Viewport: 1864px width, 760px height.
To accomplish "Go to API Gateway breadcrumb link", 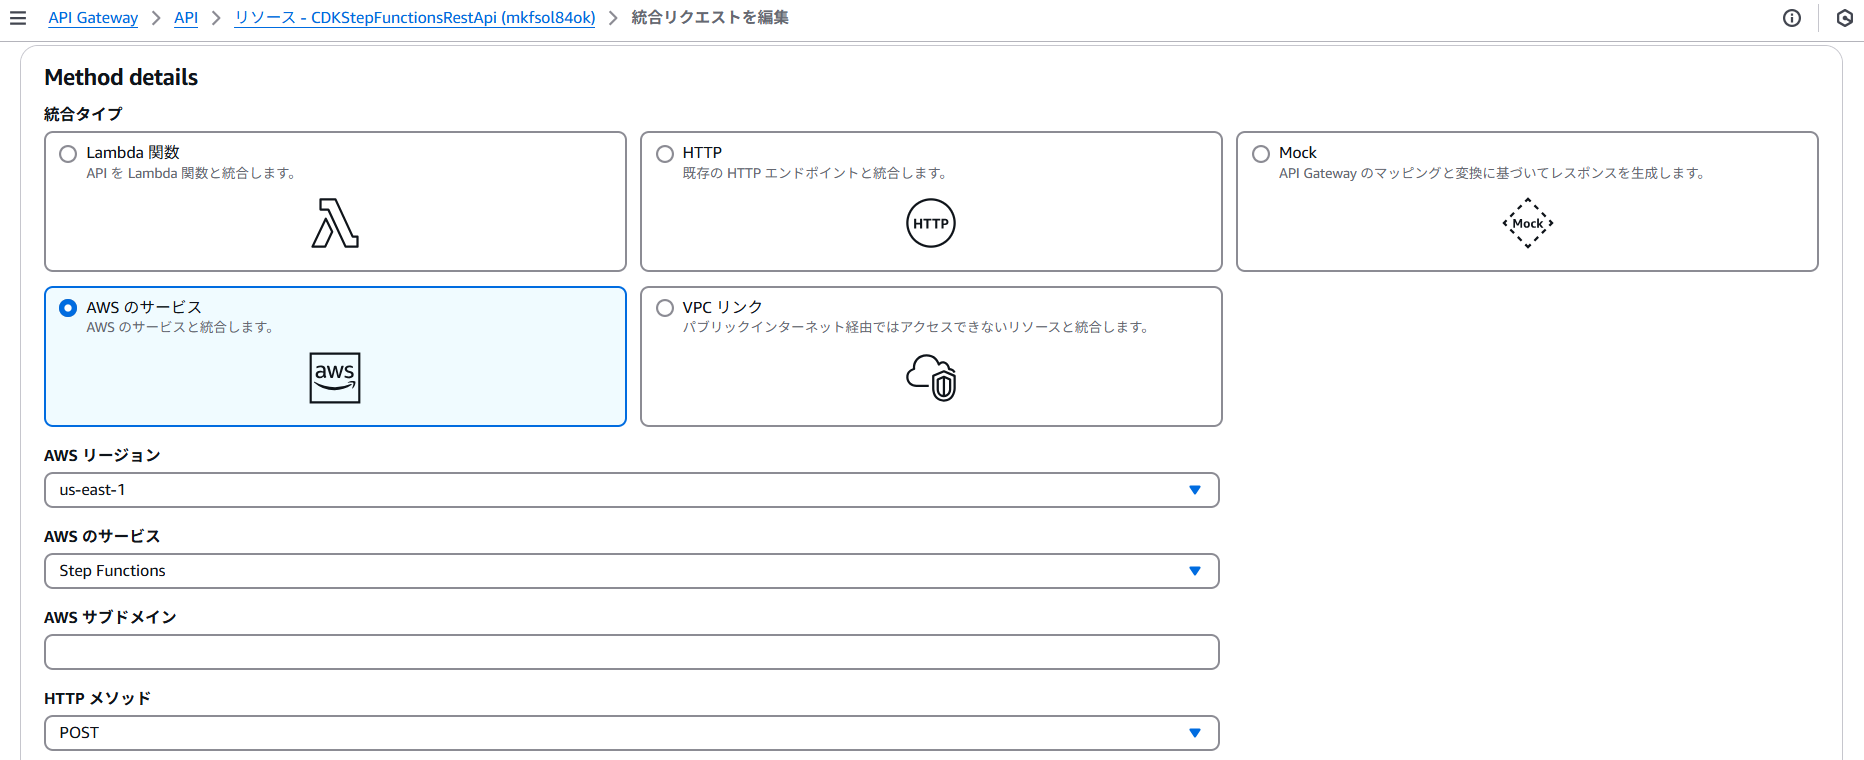I will [x=93, y=18].
